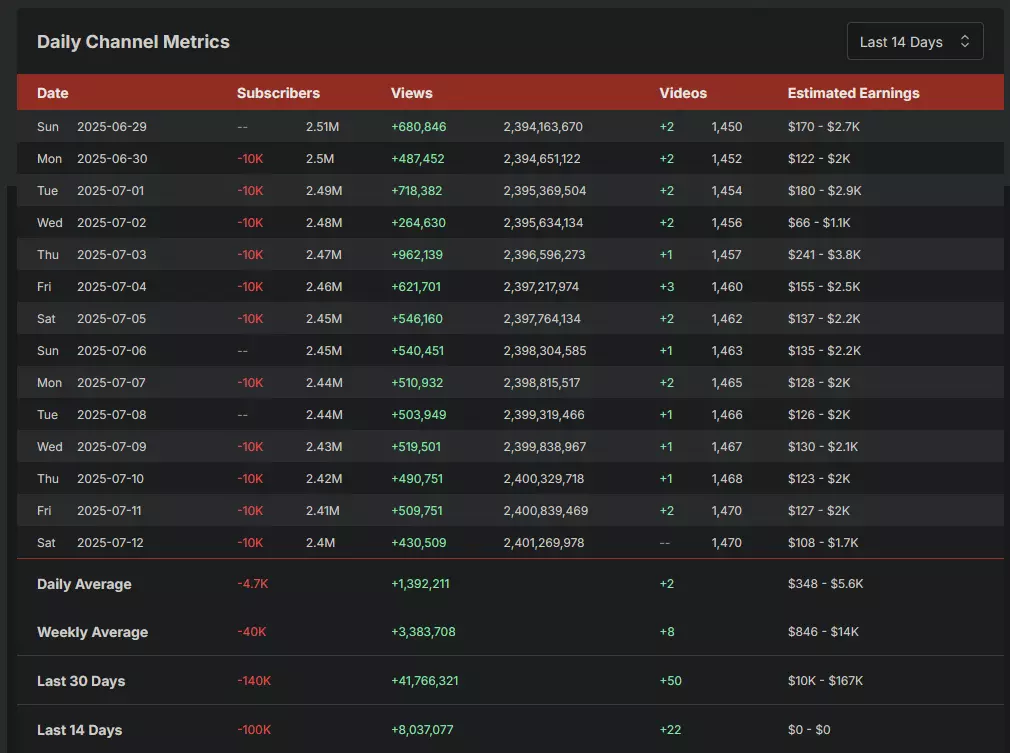Click the Estimated Earnings column header
Viewport: 1010px width, 753px height.
853,93
